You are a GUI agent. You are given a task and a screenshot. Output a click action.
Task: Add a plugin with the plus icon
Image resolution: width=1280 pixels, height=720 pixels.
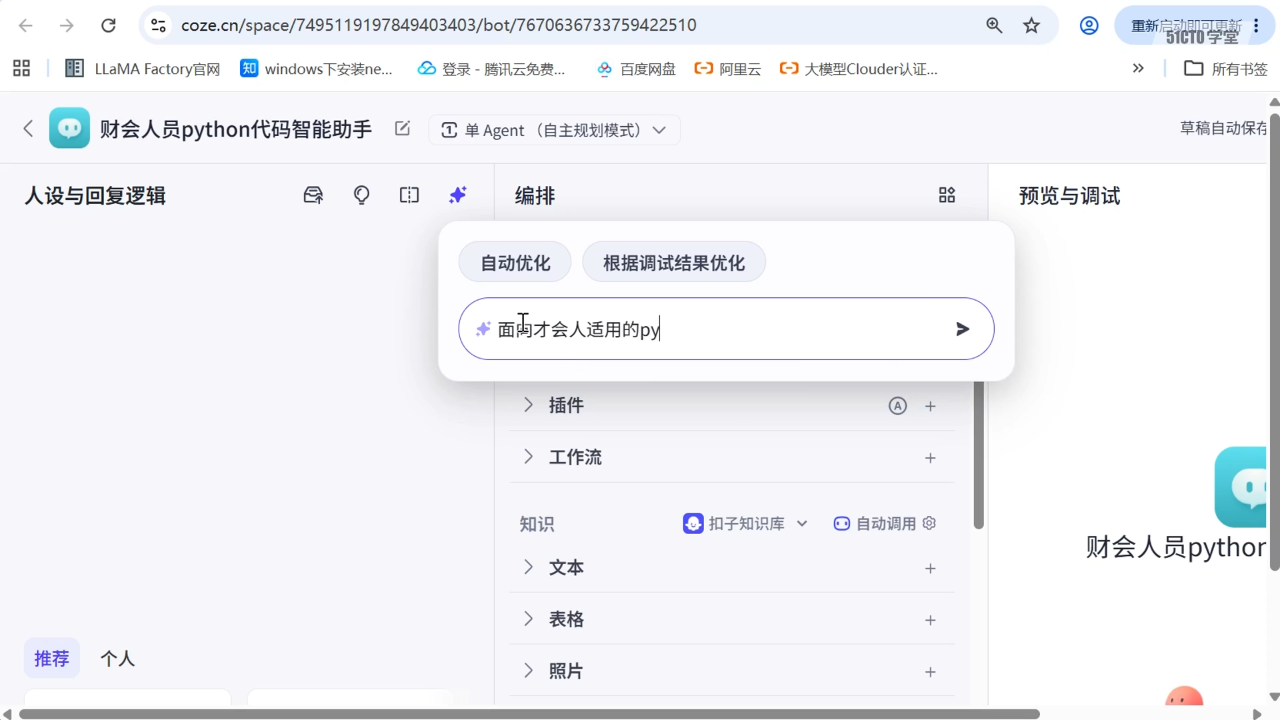click(930, 406)
